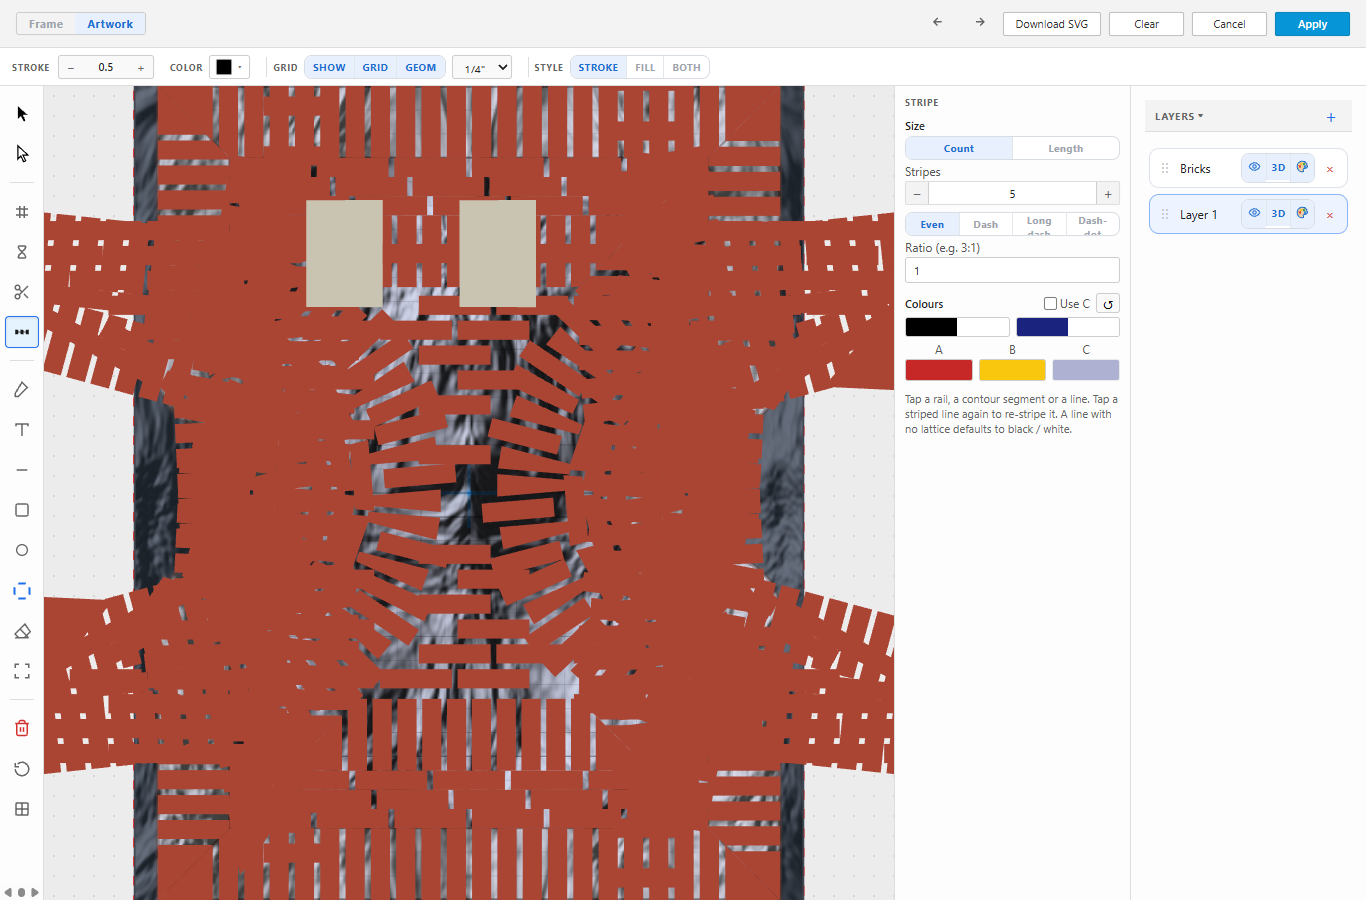Decrease stroke width with minus

(71, 67)
